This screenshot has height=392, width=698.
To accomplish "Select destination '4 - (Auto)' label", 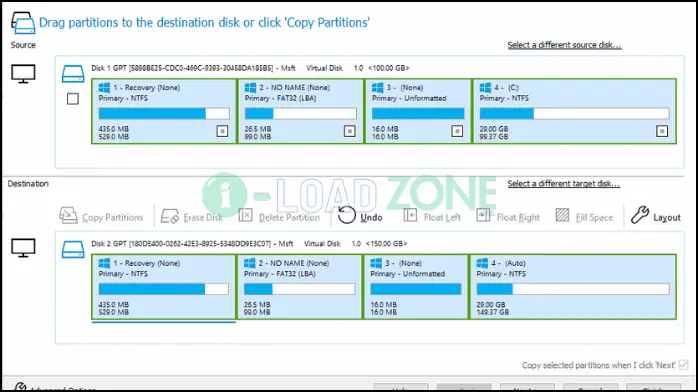I will tap(508, 263).
